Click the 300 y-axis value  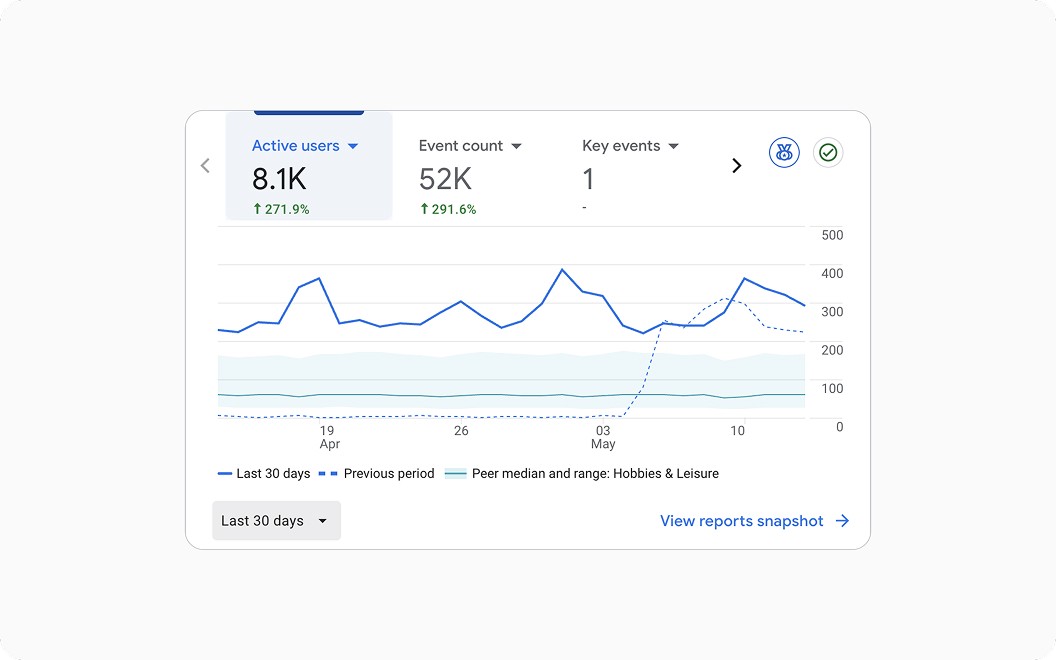(x=832, y=312)
